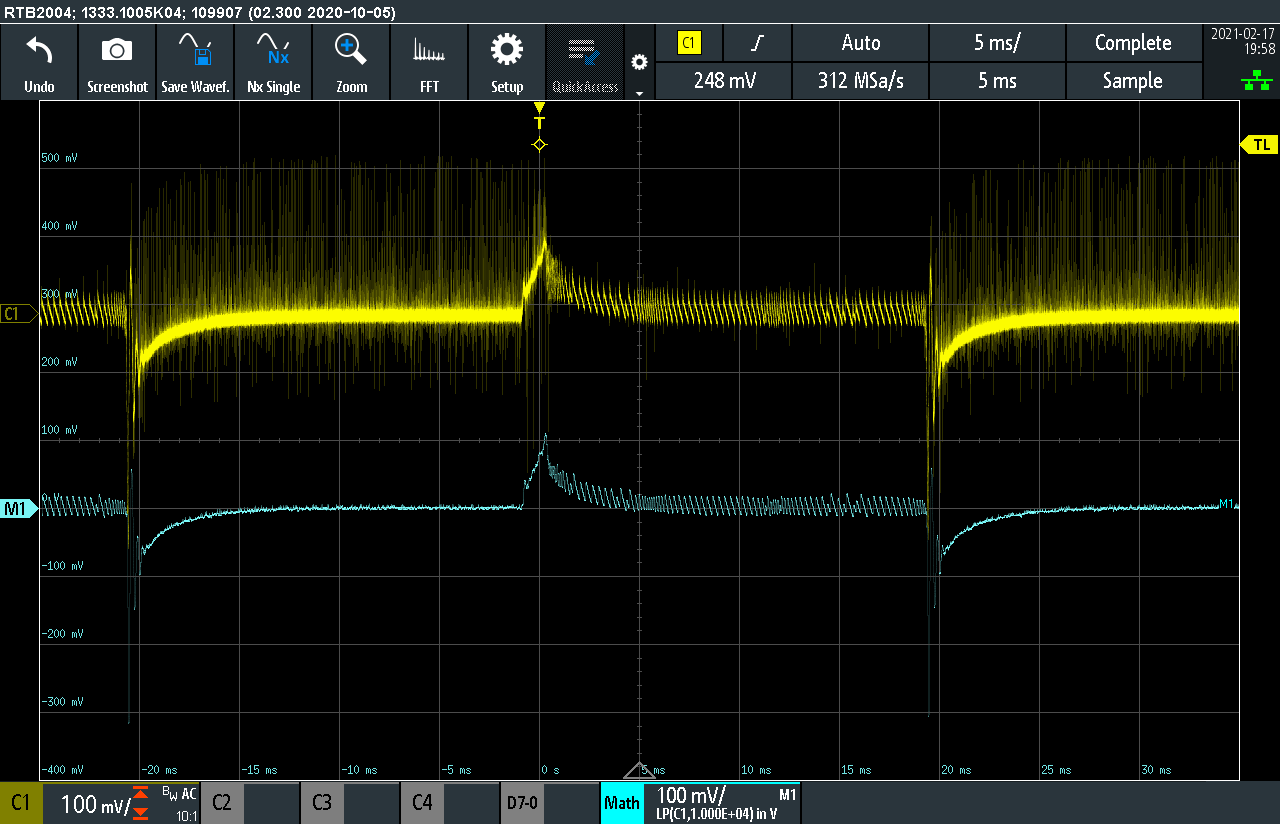The height and width of the screenshot is (824, 1280).
Task: Select the TL trigger level marker
Action: point(1259,145)
